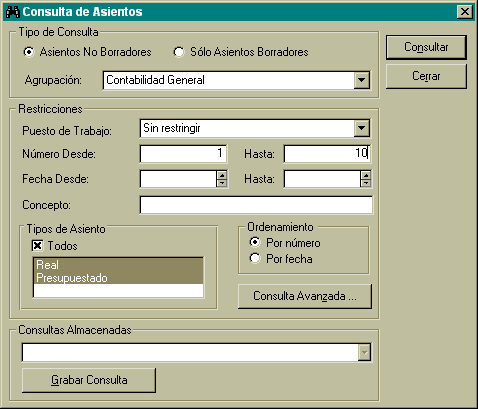The image size is (478, 409).
Task: Open Consulta Avanzada dialog
Action: (x=305, y=296)
